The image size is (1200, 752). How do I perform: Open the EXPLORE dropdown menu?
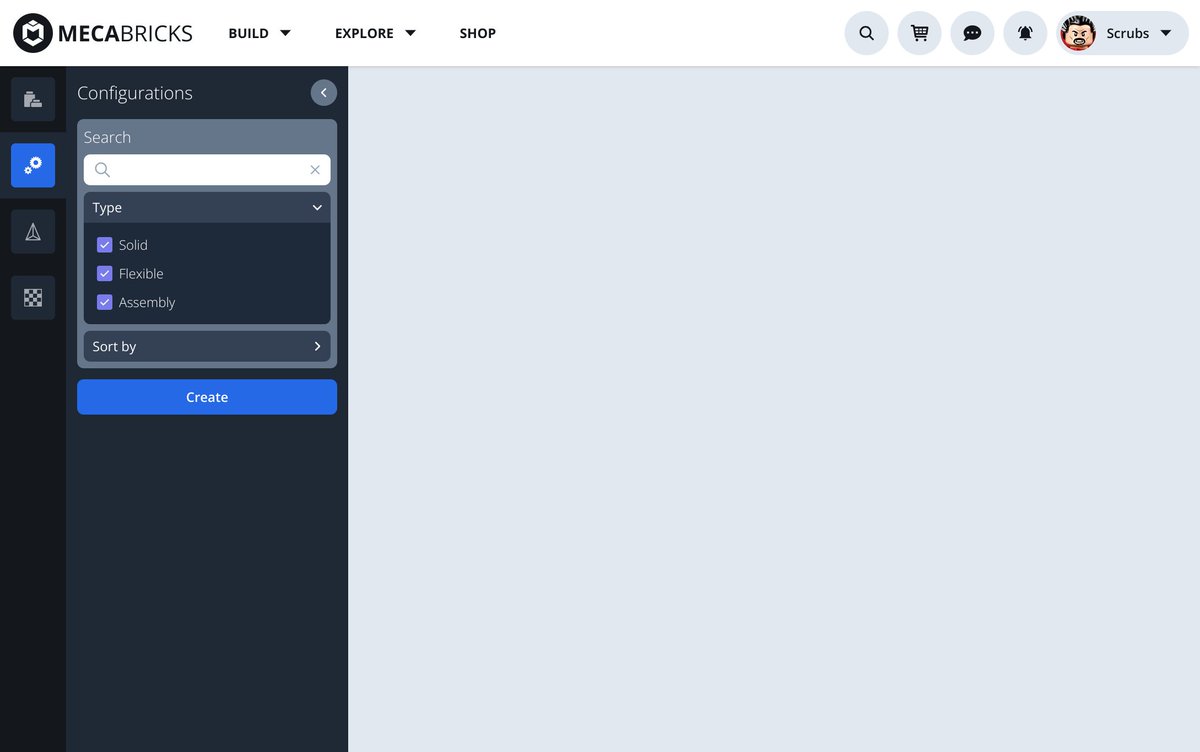coord(375,33)
